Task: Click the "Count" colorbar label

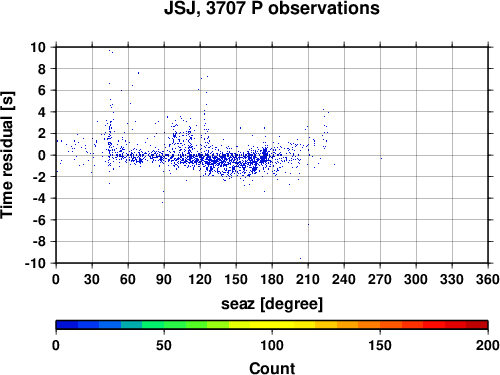Action: pos(272,368)
